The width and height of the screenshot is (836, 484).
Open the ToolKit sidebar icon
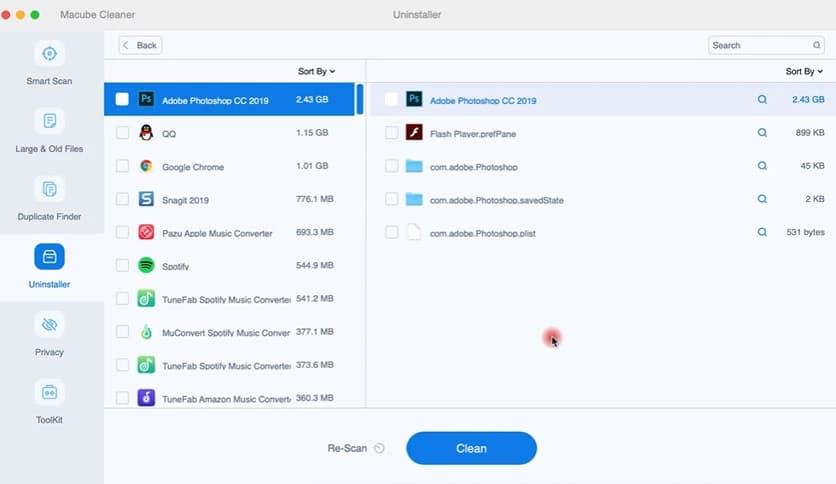(x=49, y=392)
